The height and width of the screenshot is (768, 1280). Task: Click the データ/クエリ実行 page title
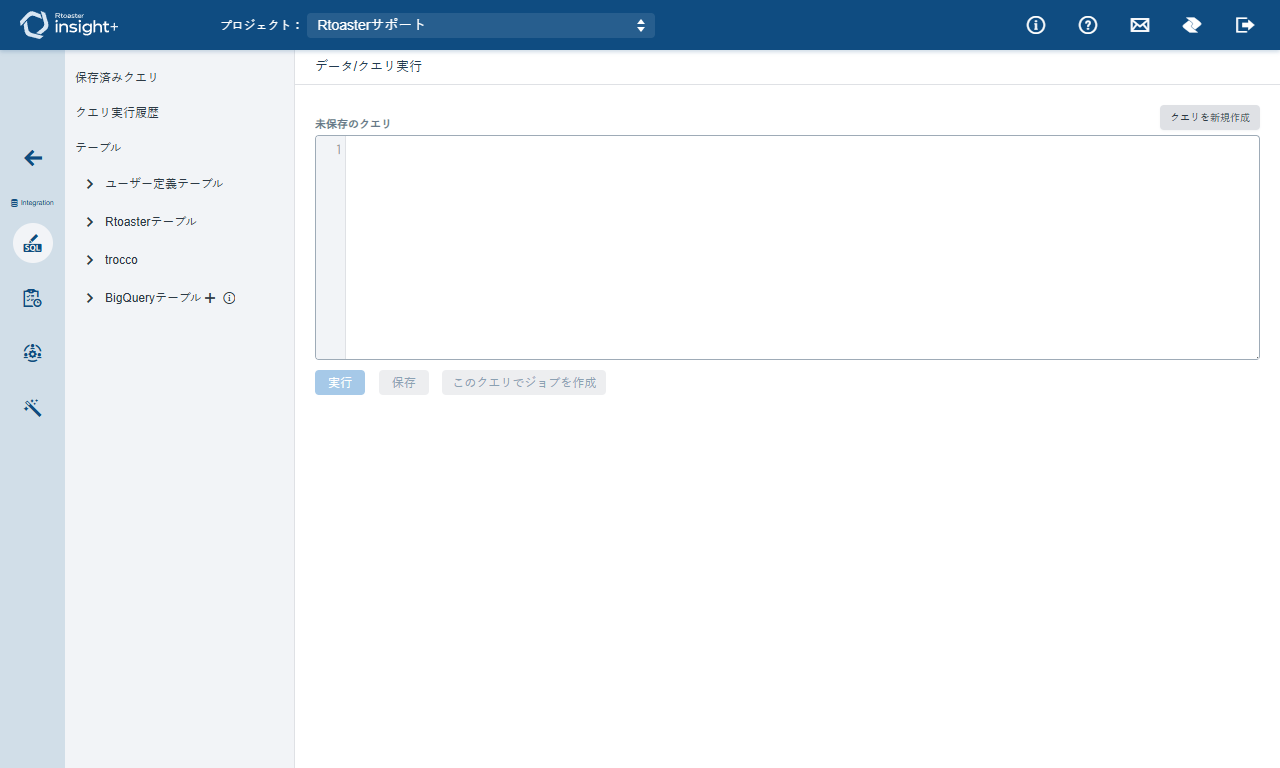[368, 66]
